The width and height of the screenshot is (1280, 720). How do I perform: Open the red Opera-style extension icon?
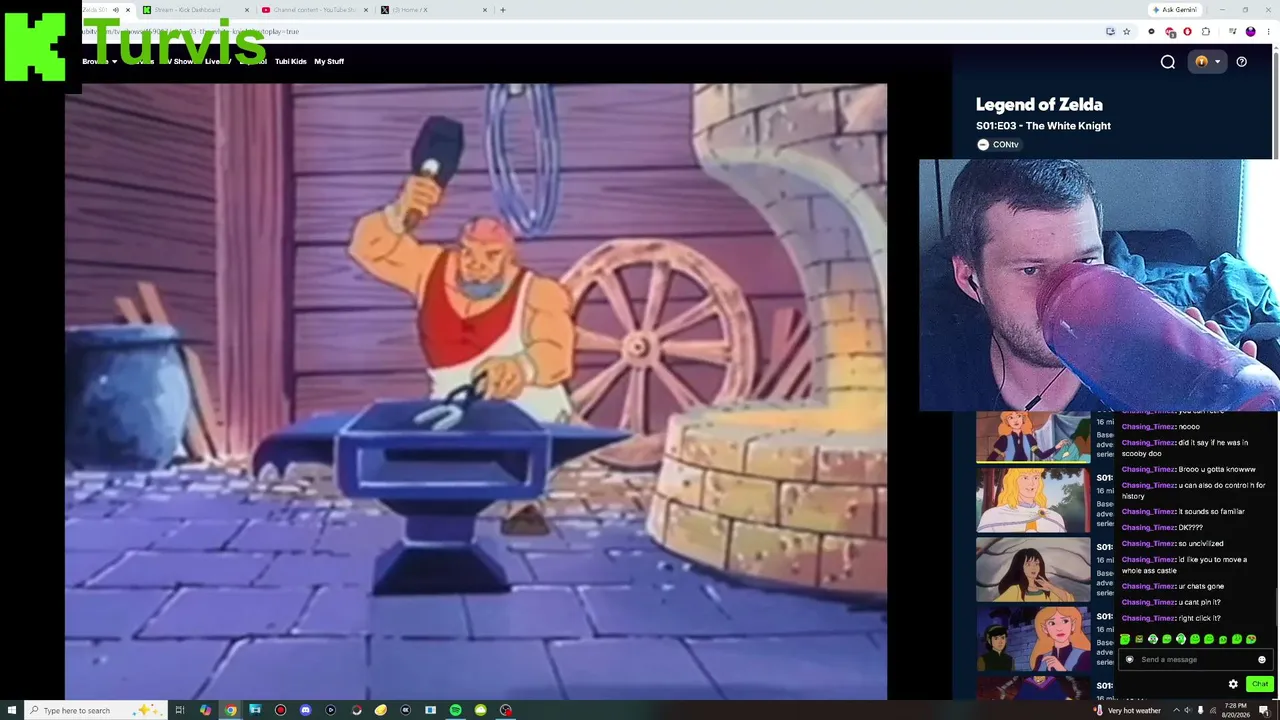[x=1187, y=32]
